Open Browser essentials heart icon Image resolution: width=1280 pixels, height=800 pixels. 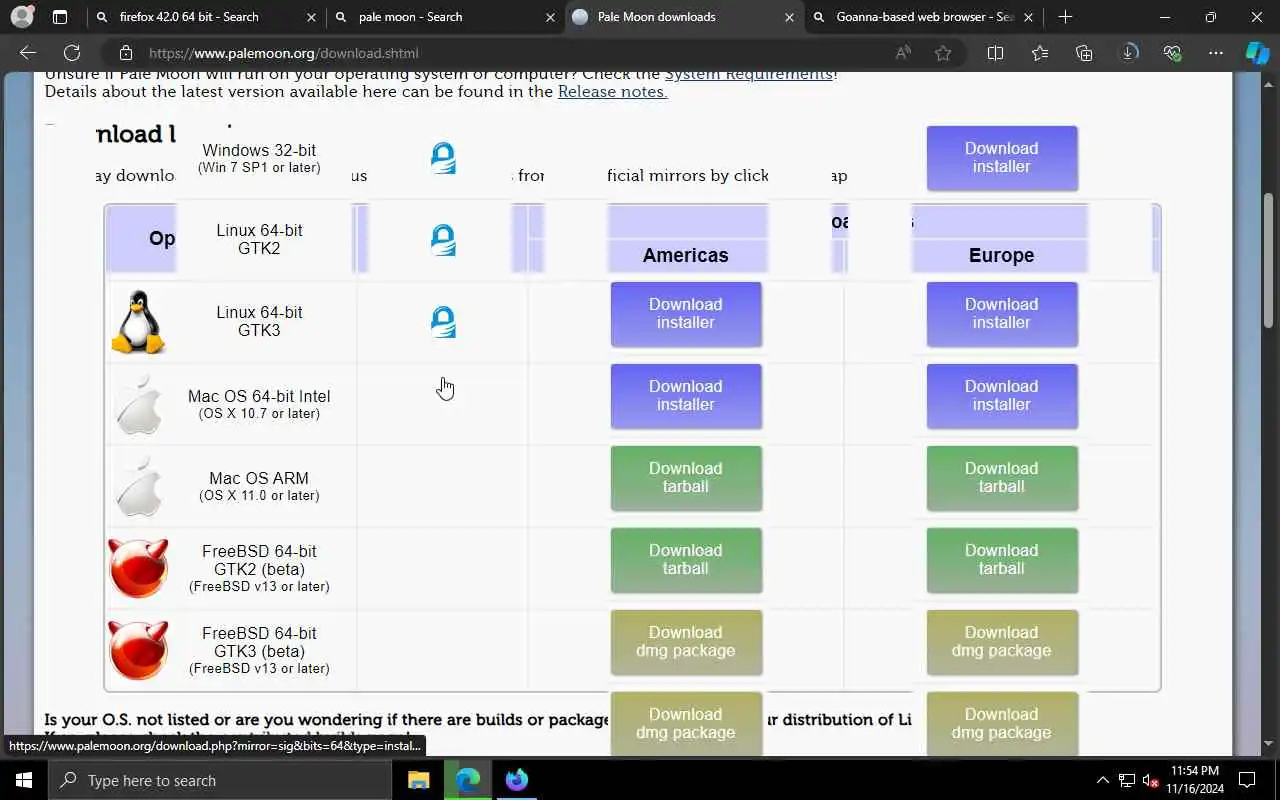pyautogui.click(x=1173, y=53)
